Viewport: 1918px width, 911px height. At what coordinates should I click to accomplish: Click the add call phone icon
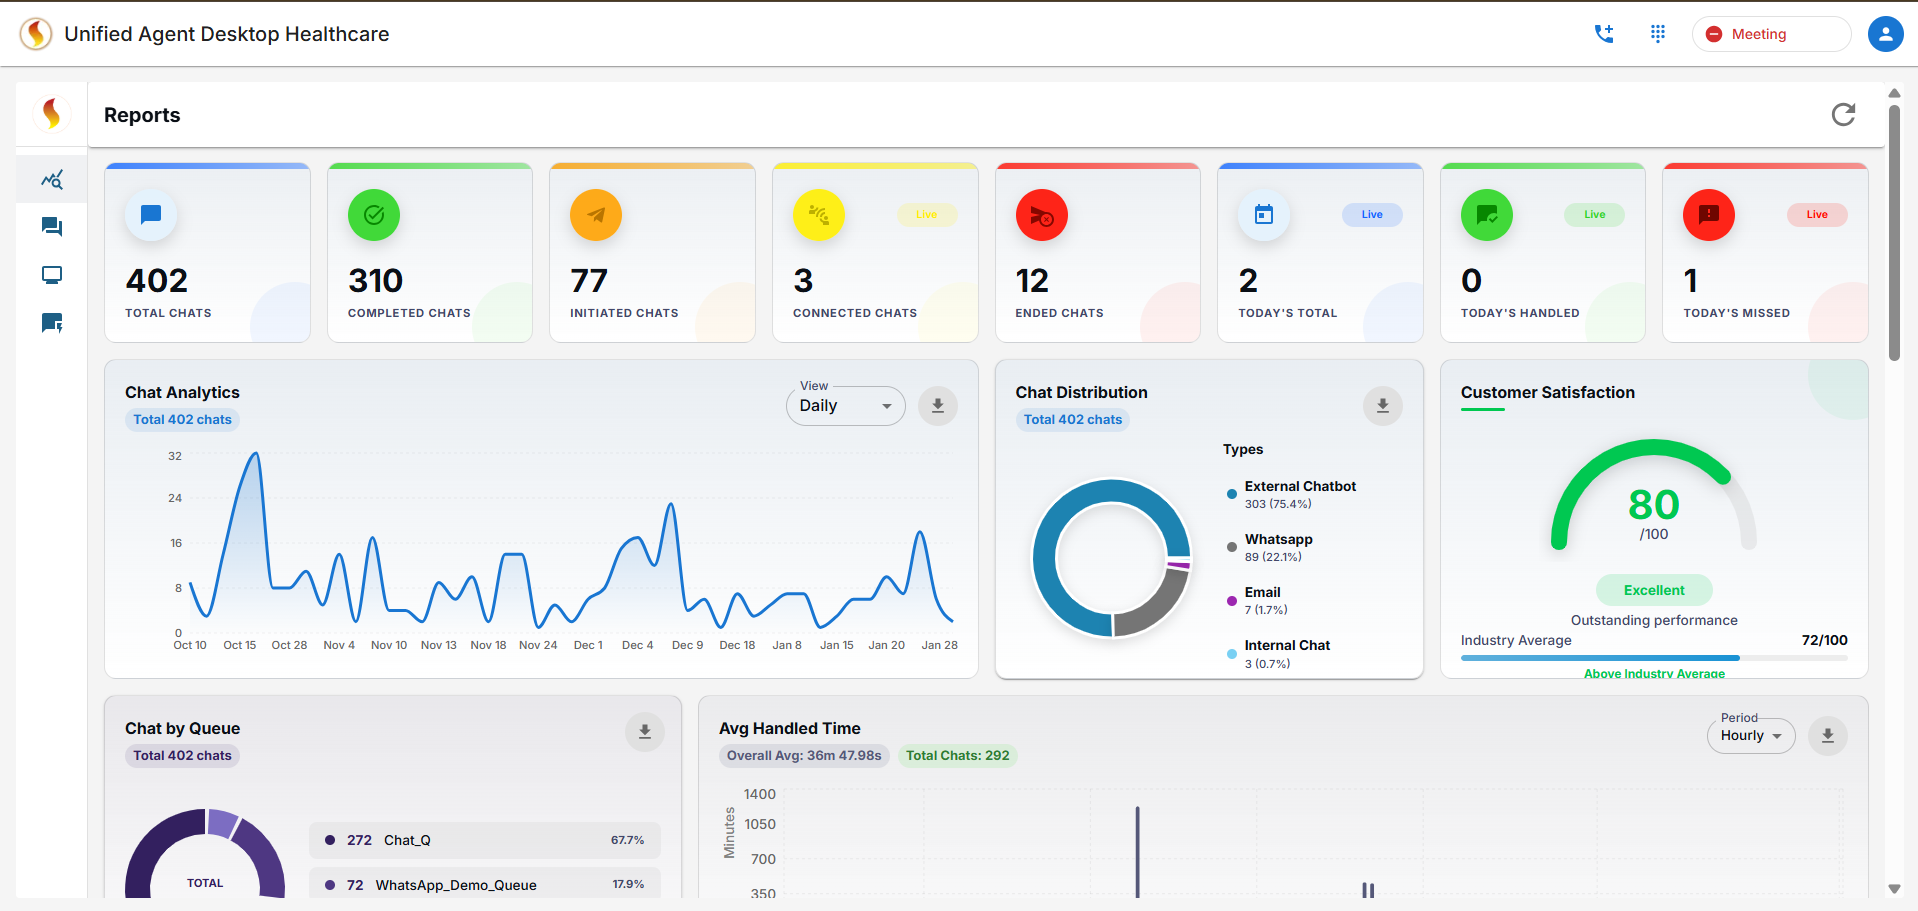(x=1604, y=34)
